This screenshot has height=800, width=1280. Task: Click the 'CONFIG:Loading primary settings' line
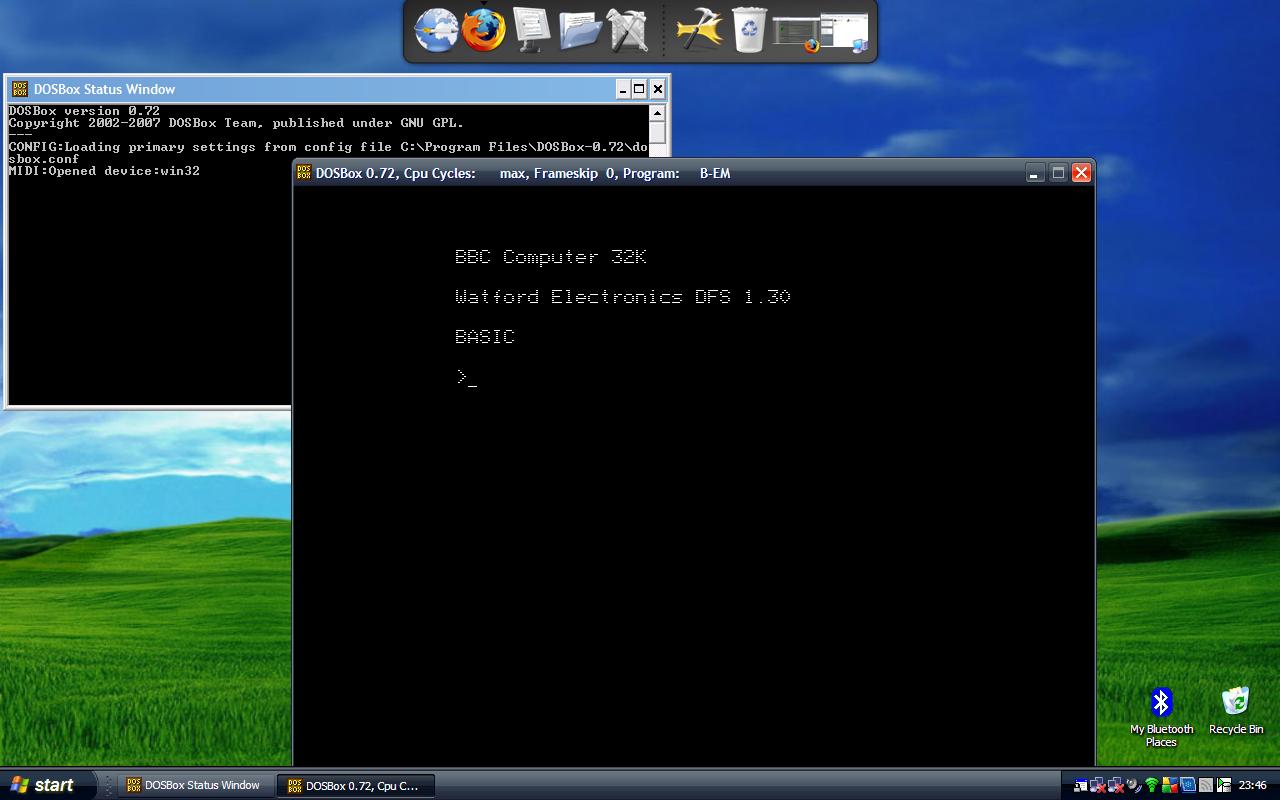pos(328,147)
